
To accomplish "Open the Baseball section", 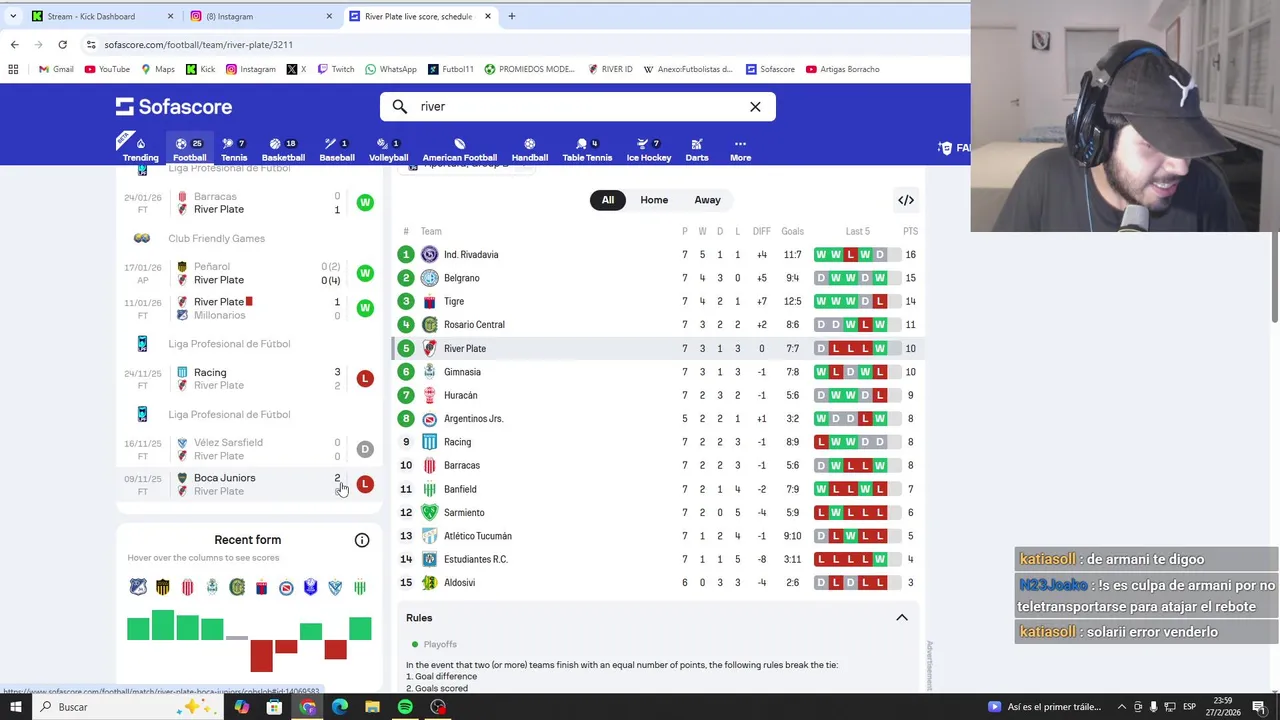I will (x=337, y=150).
